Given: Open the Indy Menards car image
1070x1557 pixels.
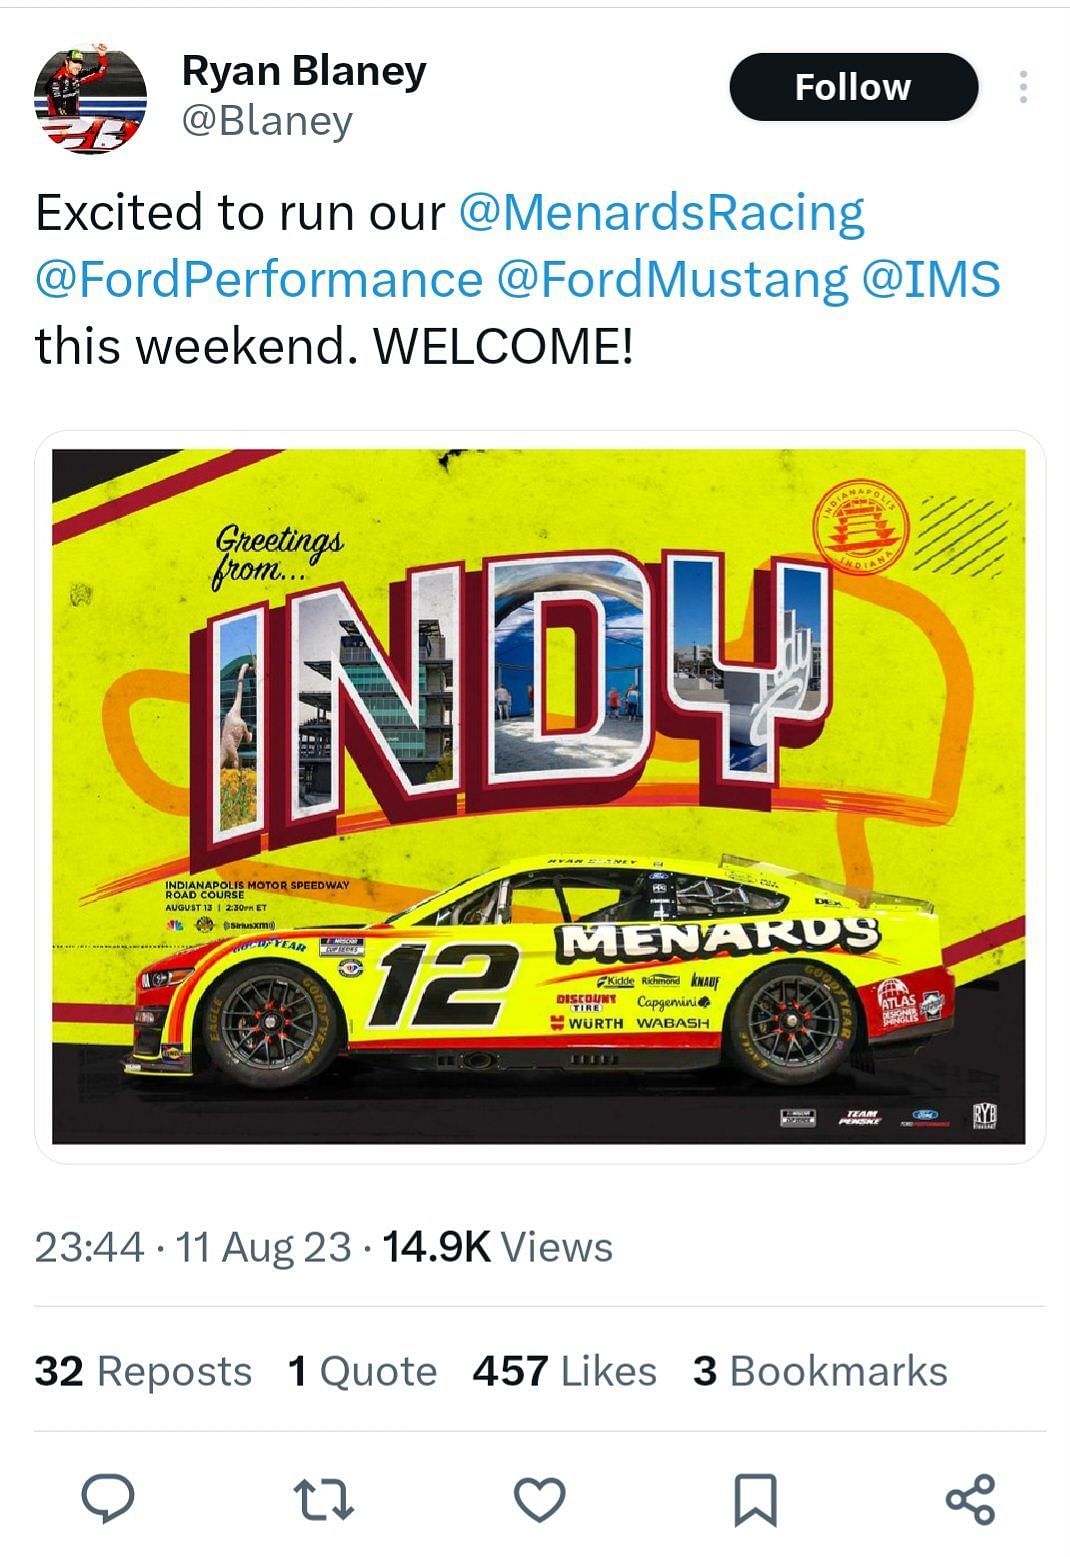Looking at the screenshot, I should [x=539, y=796].
